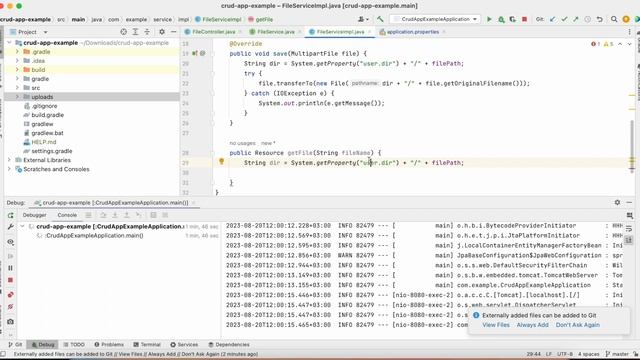The height and width of the screenshot is (360, 640).
Task: Expand External Libraries node
Action: [9, 160]
